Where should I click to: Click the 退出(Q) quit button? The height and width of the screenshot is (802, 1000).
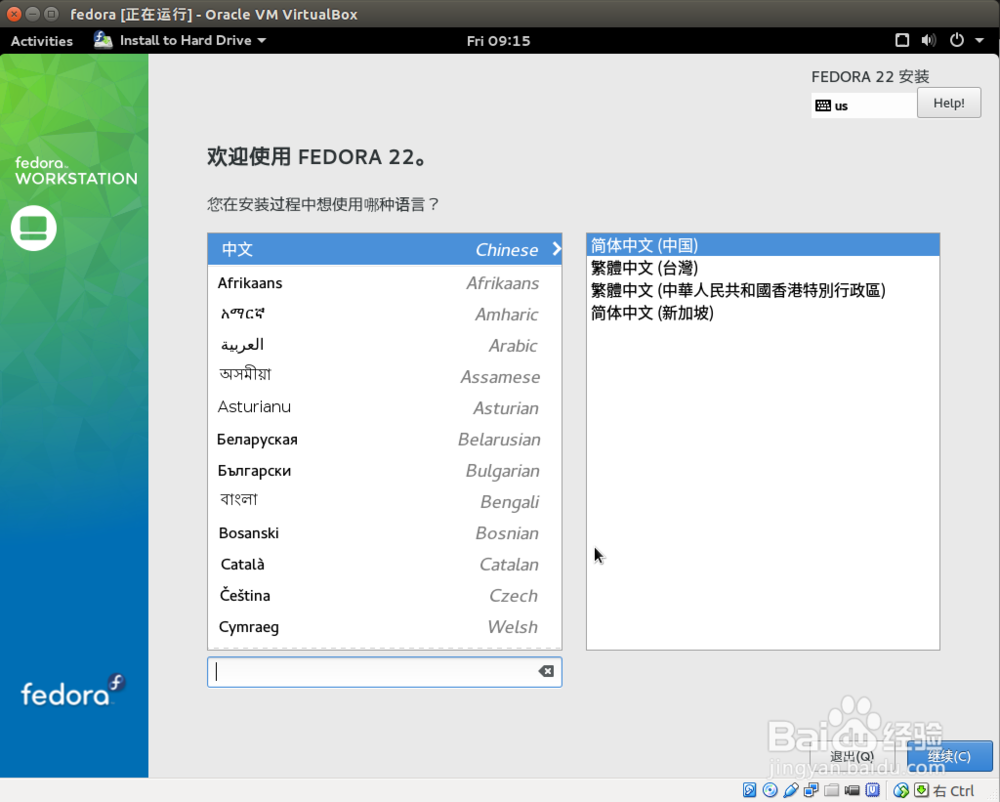[851, 756]
